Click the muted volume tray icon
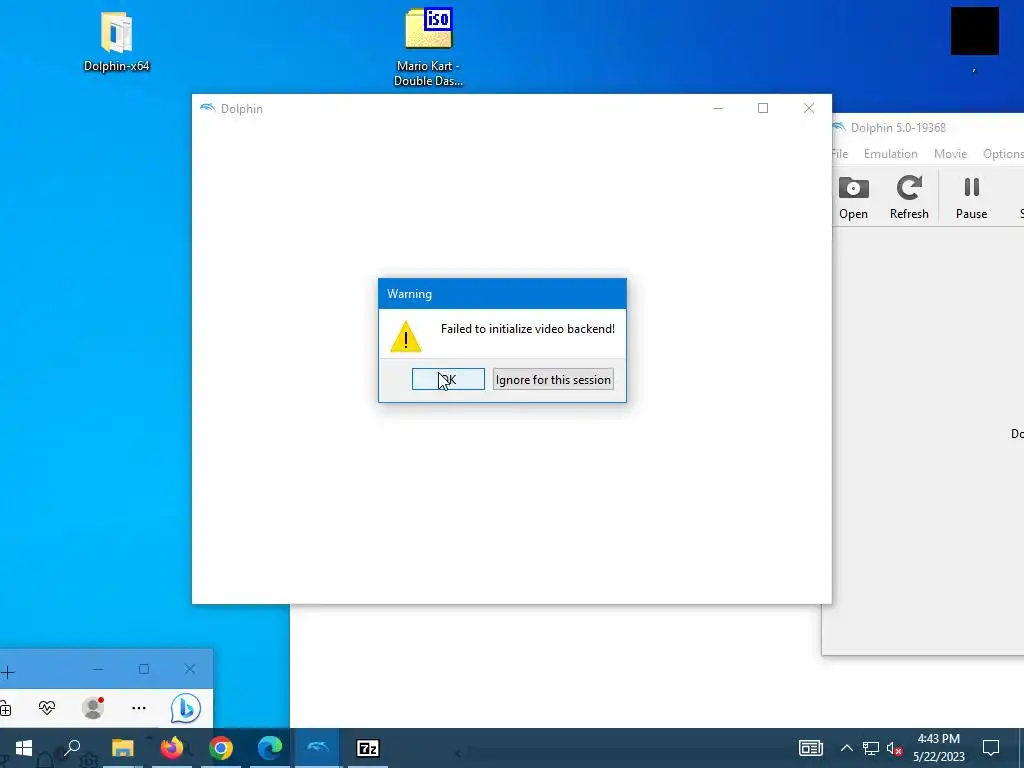The height and width of the screenshot is (768, 1024). (894, 748)
